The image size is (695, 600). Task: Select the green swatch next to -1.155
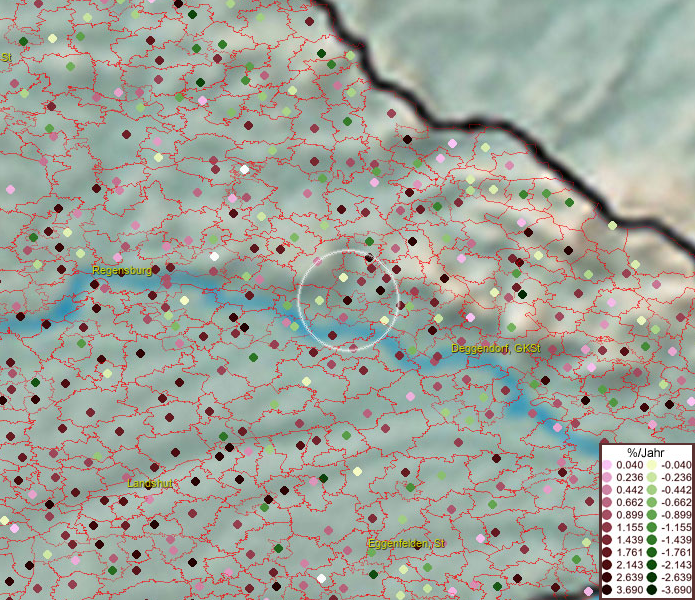652,527
